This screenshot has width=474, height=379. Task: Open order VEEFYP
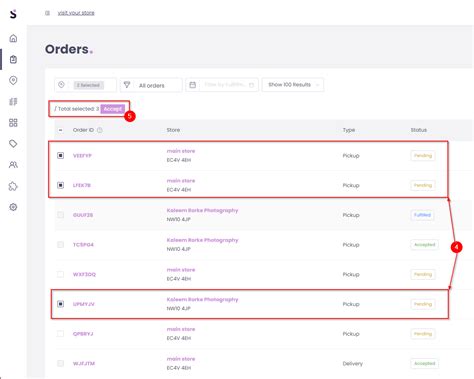click(82, 156)
